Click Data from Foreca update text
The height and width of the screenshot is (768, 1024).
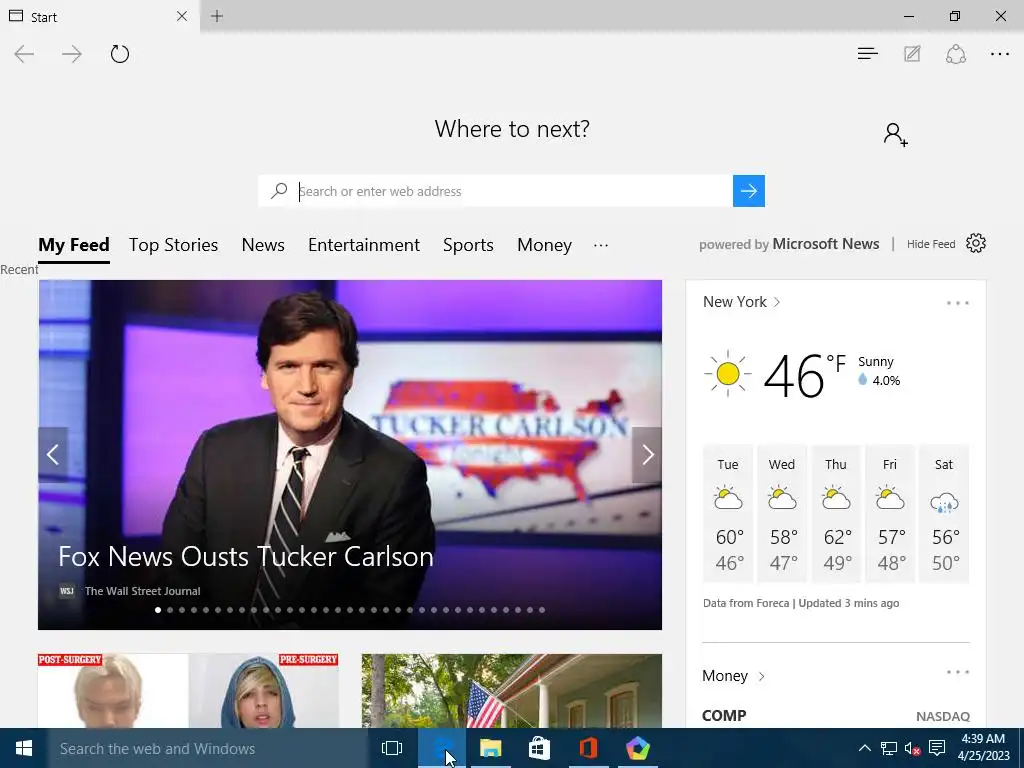(801, 603)
